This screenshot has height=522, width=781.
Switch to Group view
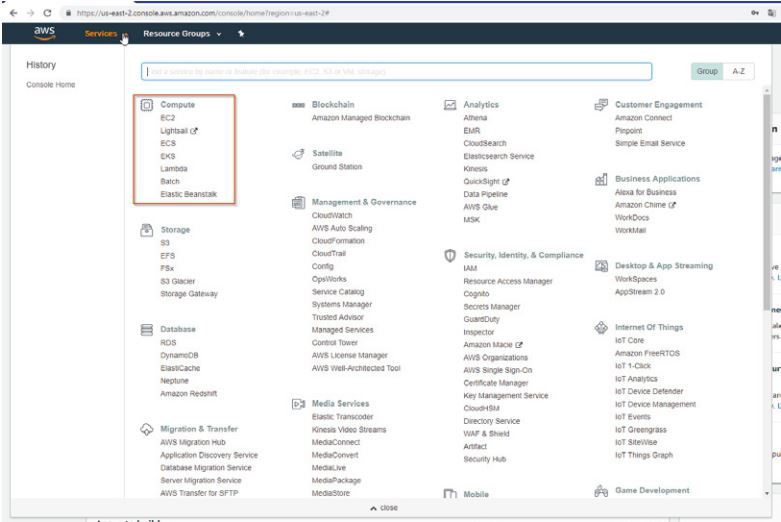click(x=707, y=71)
